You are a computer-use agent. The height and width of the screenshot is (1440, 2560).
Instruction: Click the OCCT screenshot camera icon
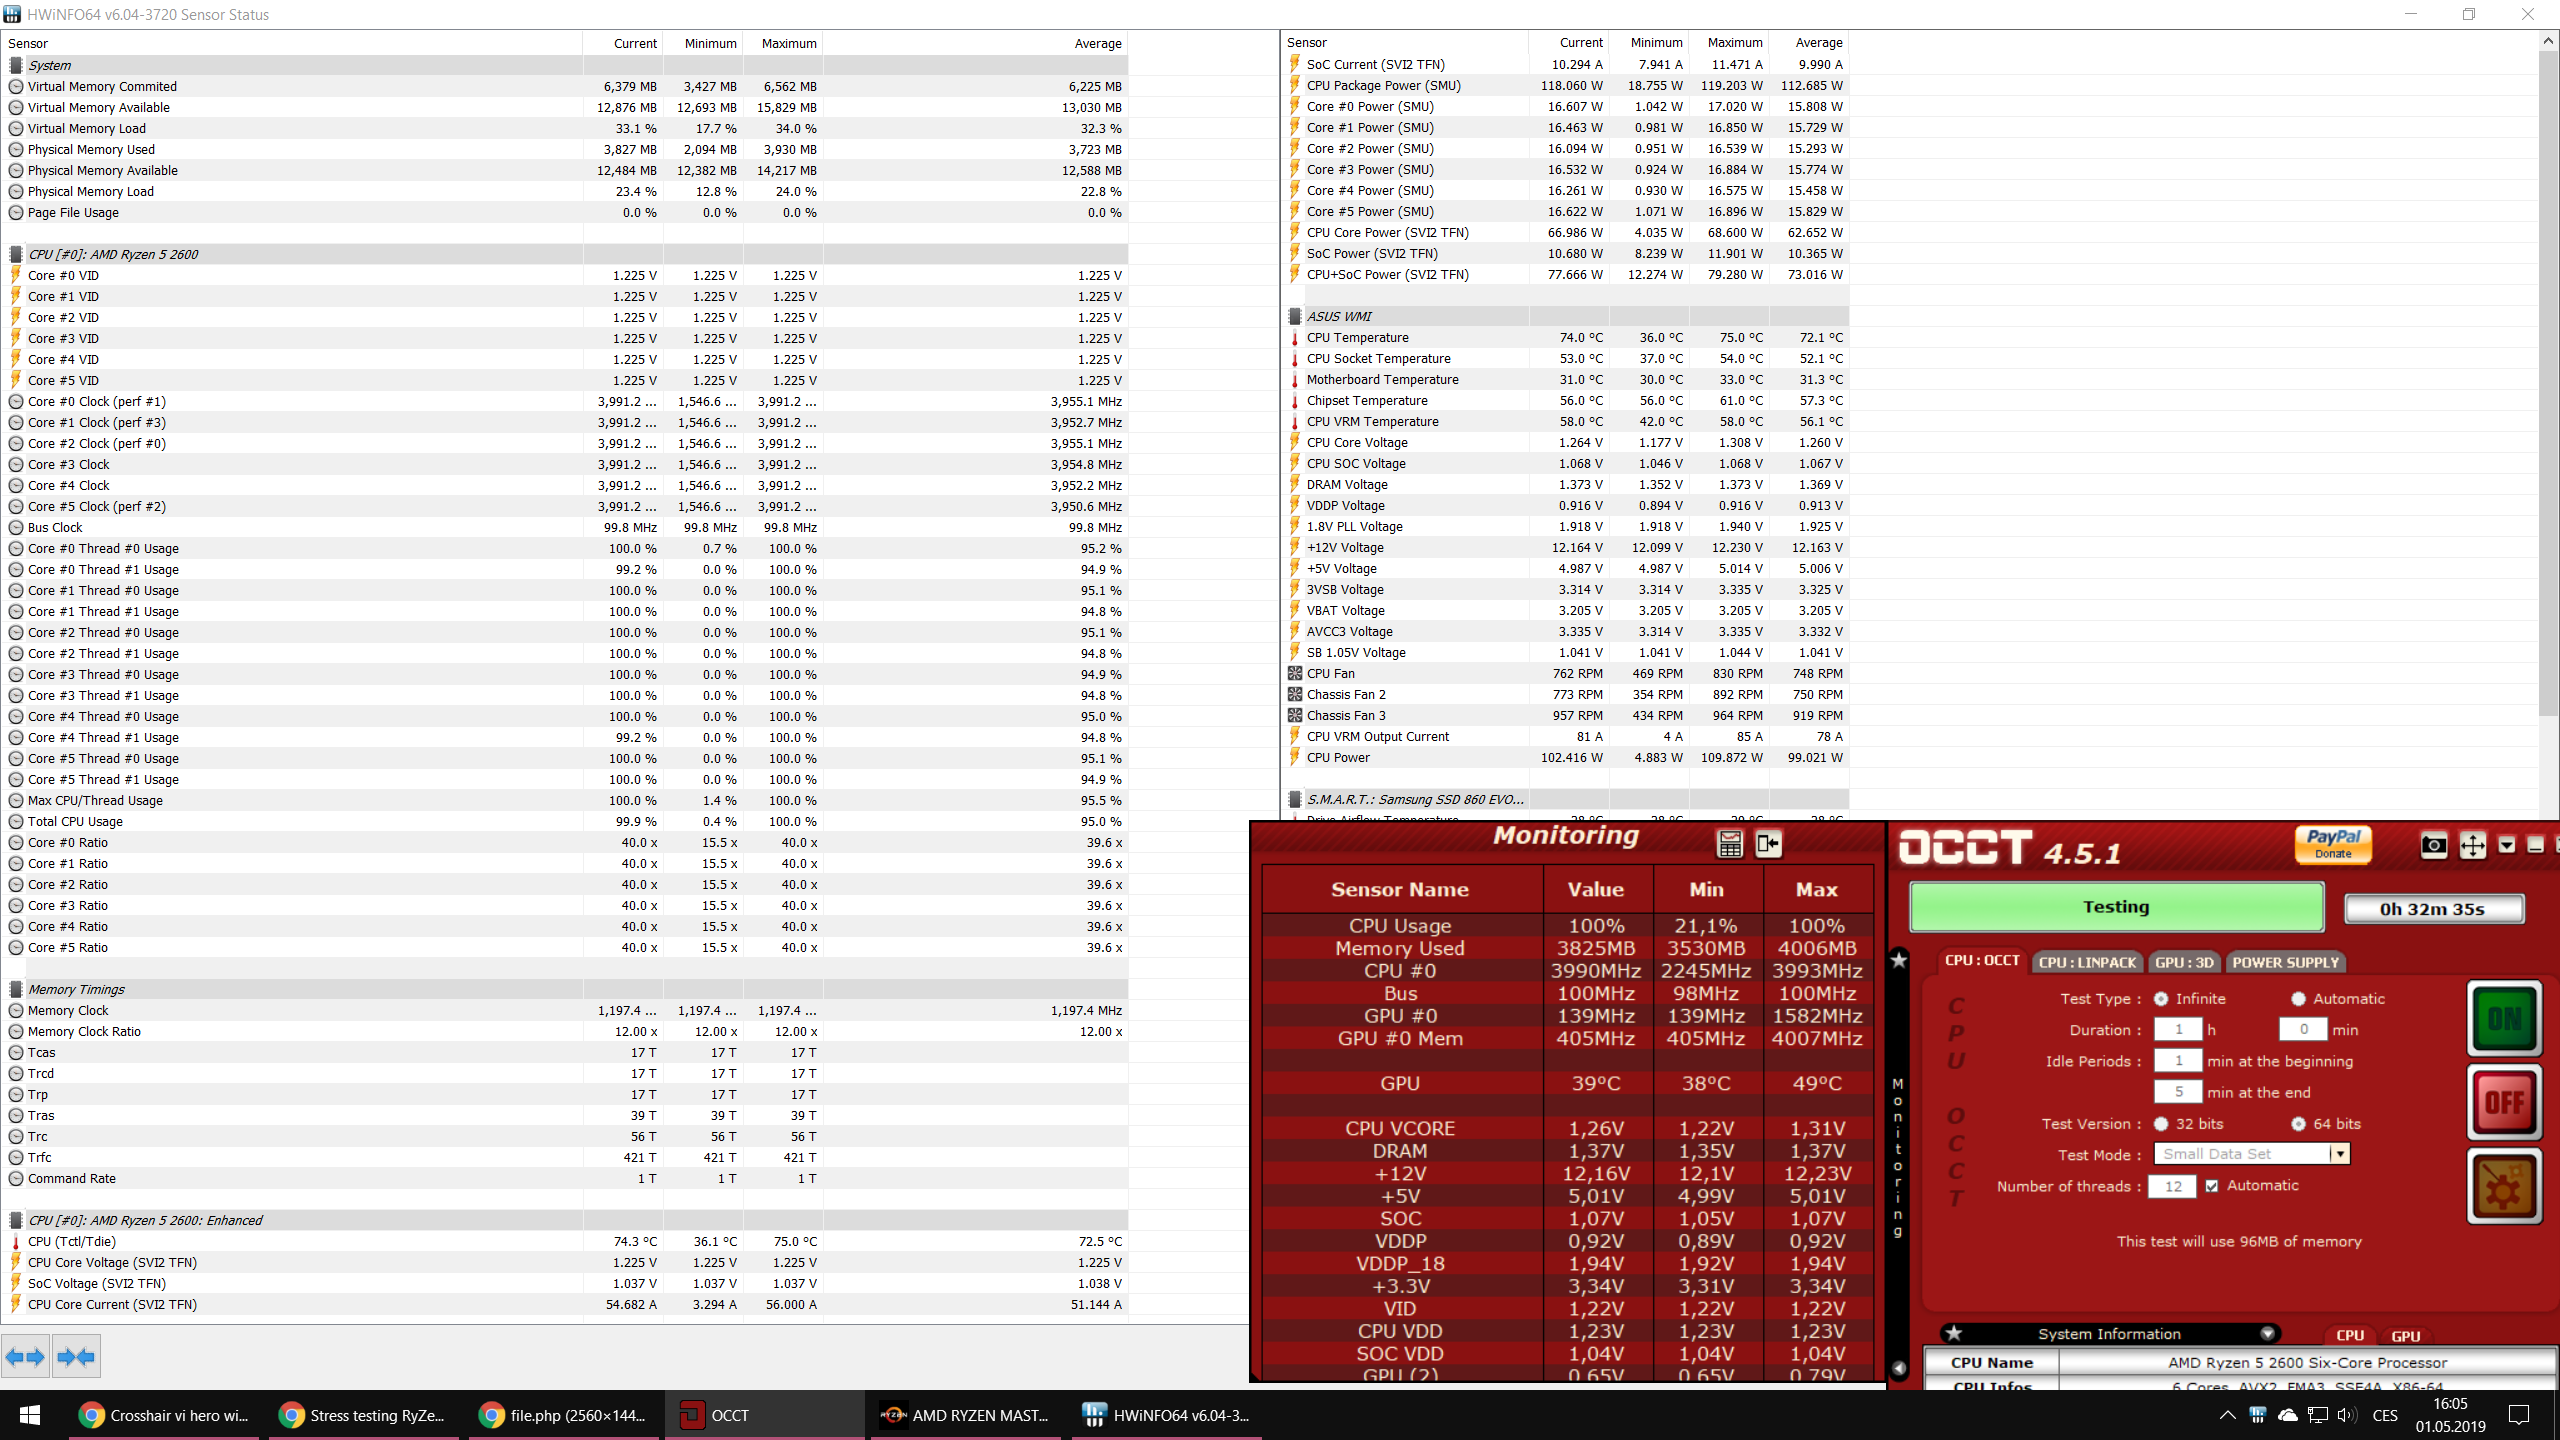tap(2433, 846)
